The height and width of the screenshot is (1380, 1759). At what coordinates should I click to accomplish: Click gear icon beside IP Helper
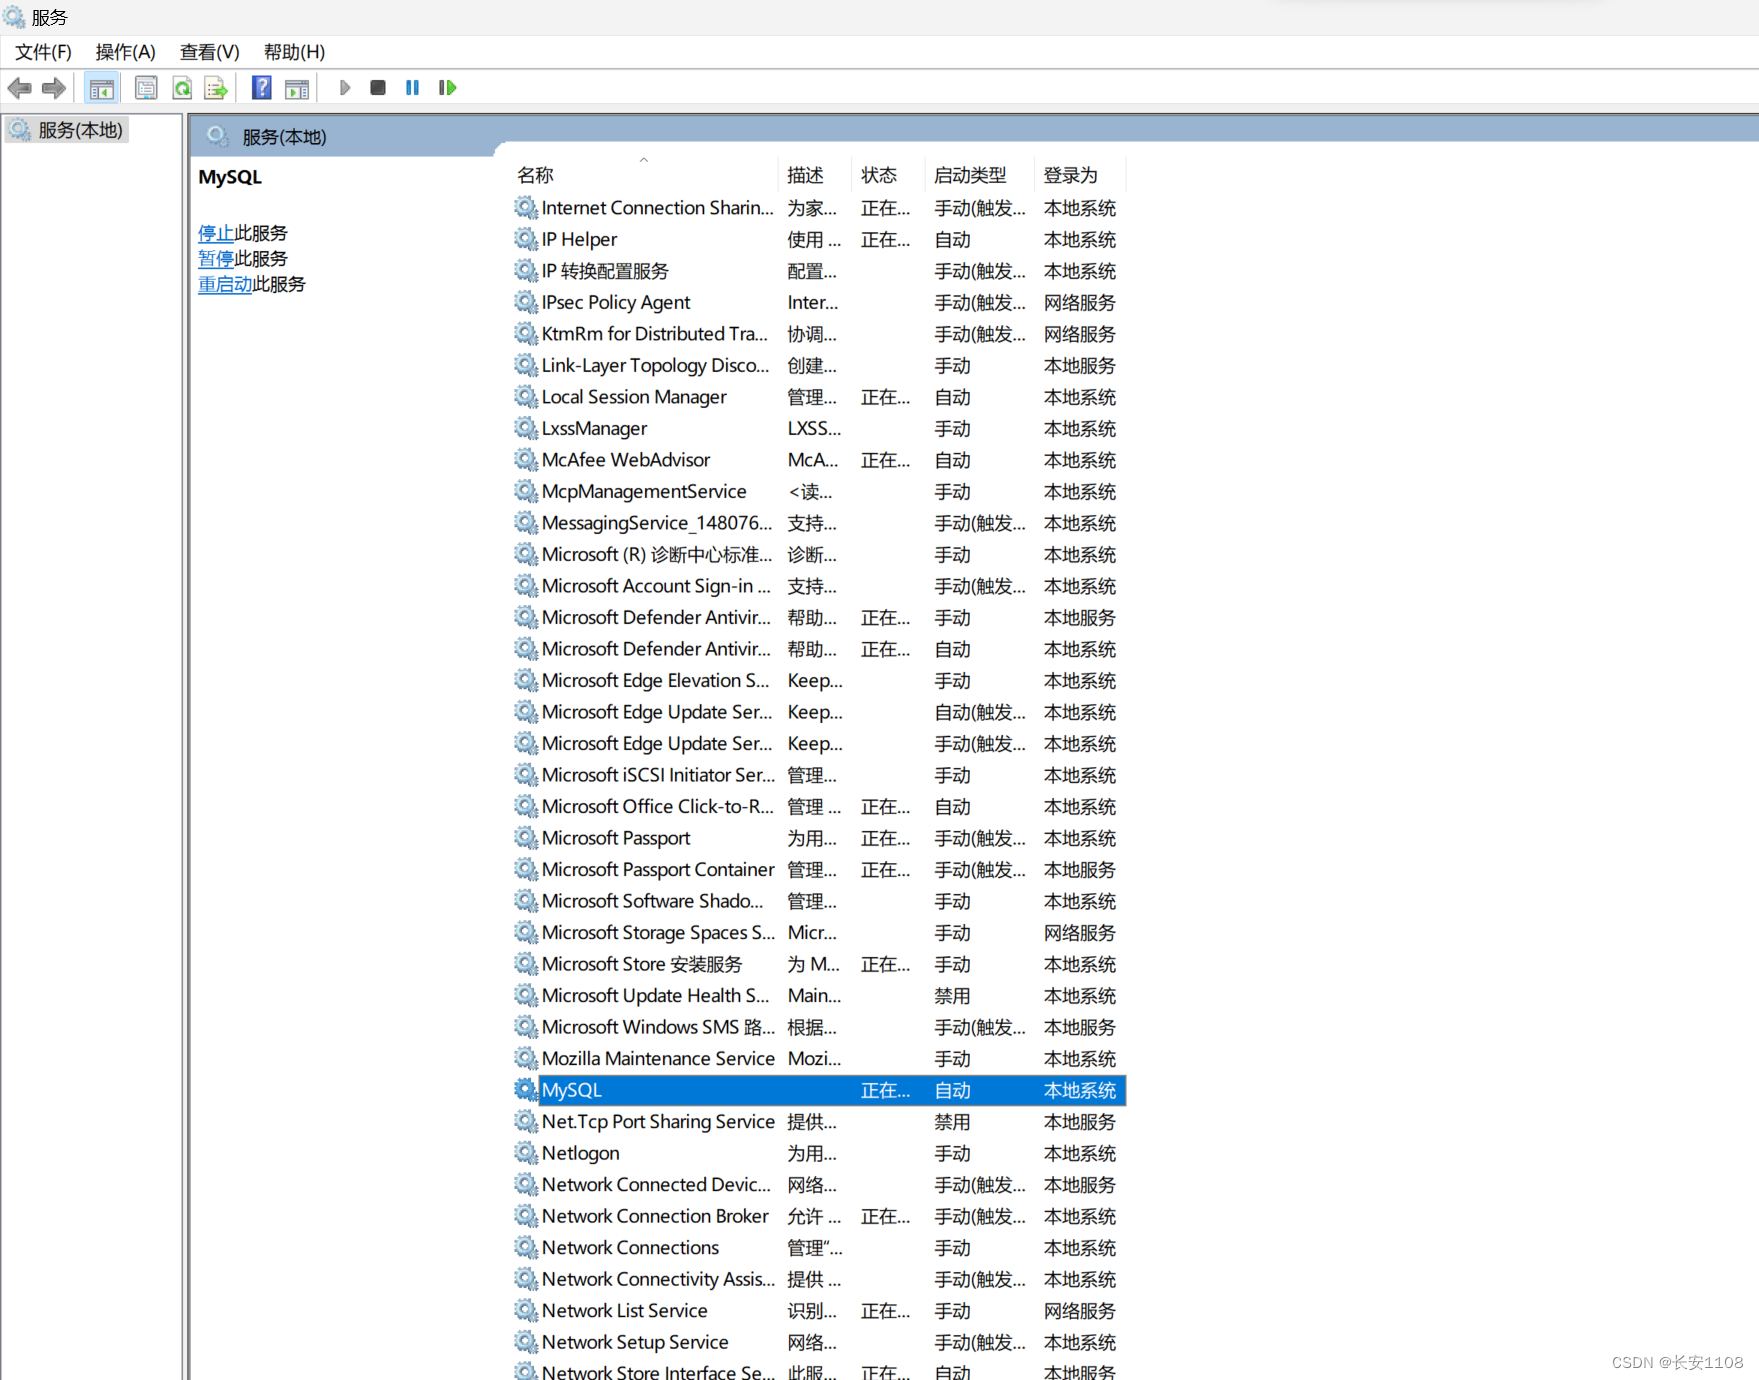tap(526, 239)
